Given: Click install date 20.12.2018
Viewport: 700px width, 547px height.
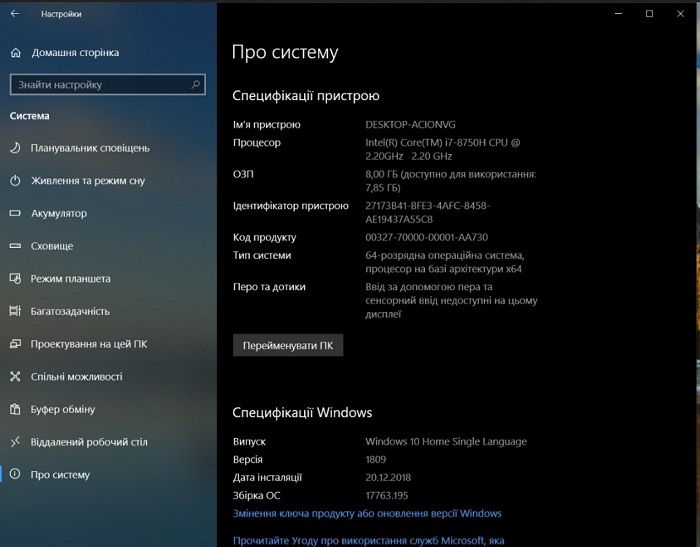Looking at the screenshot, I should (x=388, y=477).
